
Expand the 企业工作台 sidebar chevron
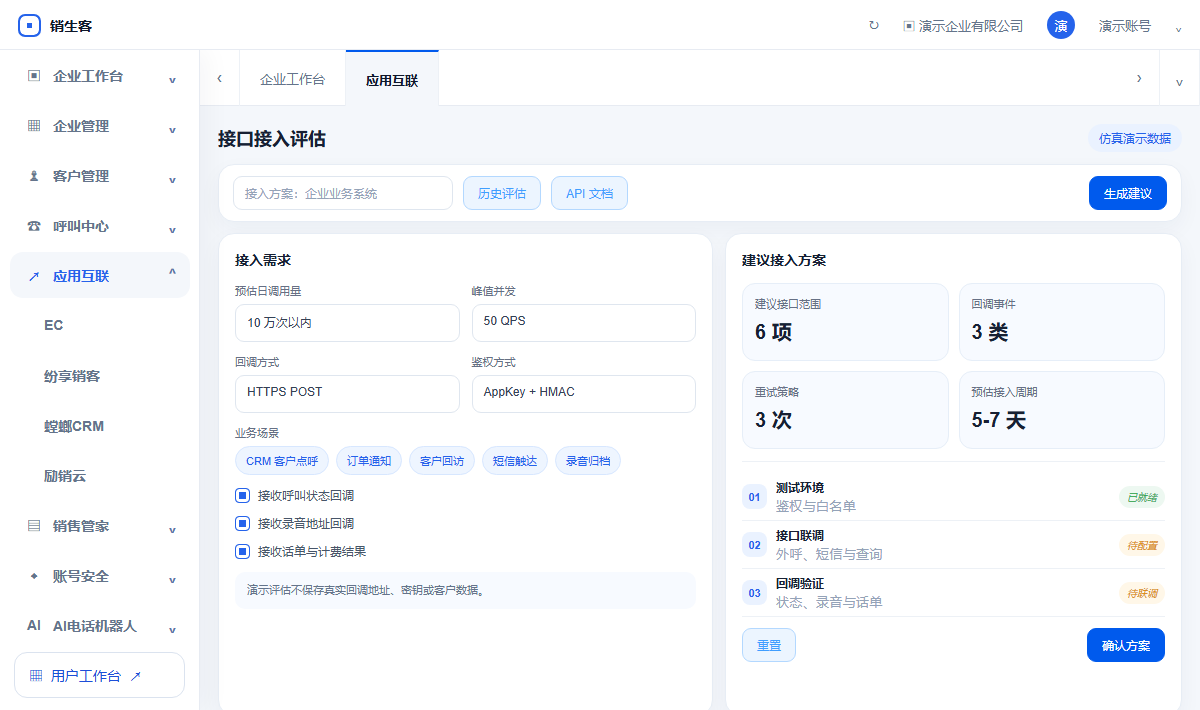pyautogui.click(x=172, y=80)
